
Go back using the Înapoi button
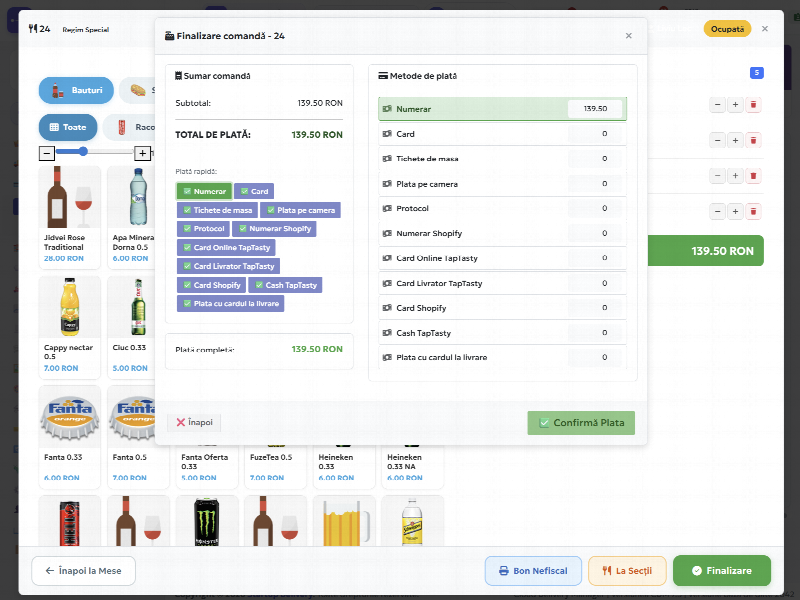coord(194,422)
